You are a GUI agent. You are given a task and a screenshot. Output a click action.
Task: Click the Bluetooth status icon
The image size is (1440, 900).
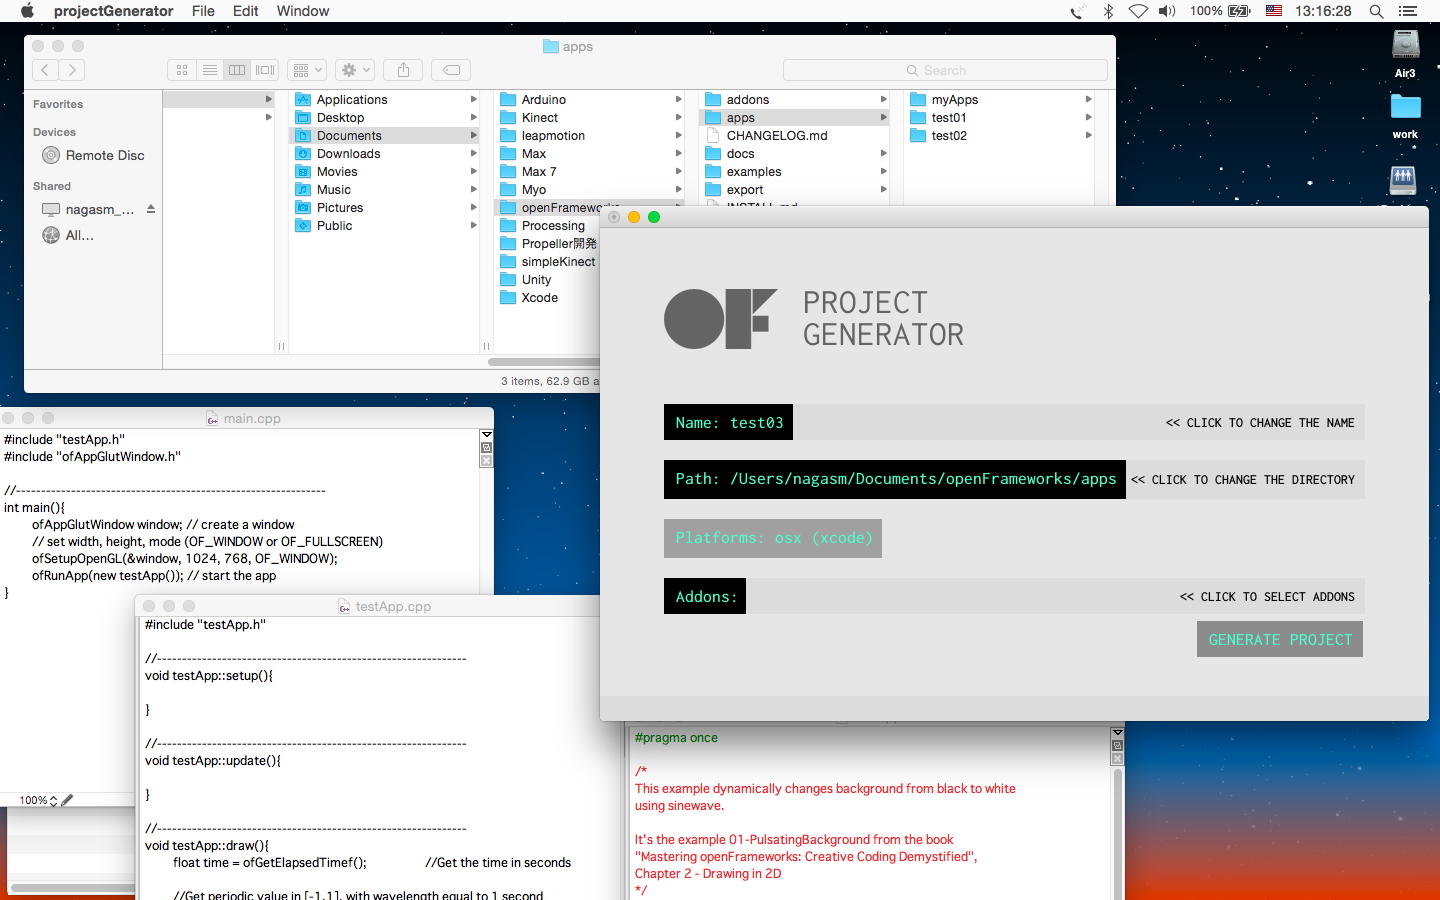click(x=1108, y=11)
